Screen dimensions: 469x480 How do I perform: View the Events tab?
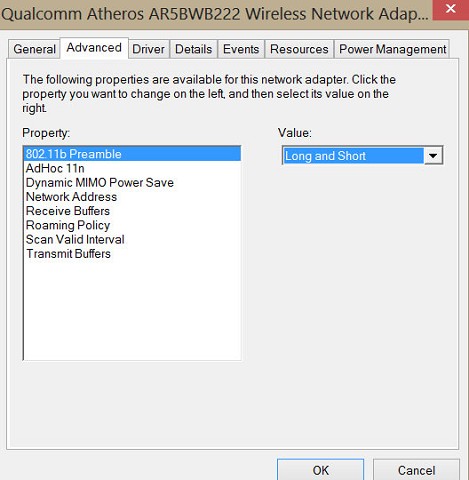[241, 49]
